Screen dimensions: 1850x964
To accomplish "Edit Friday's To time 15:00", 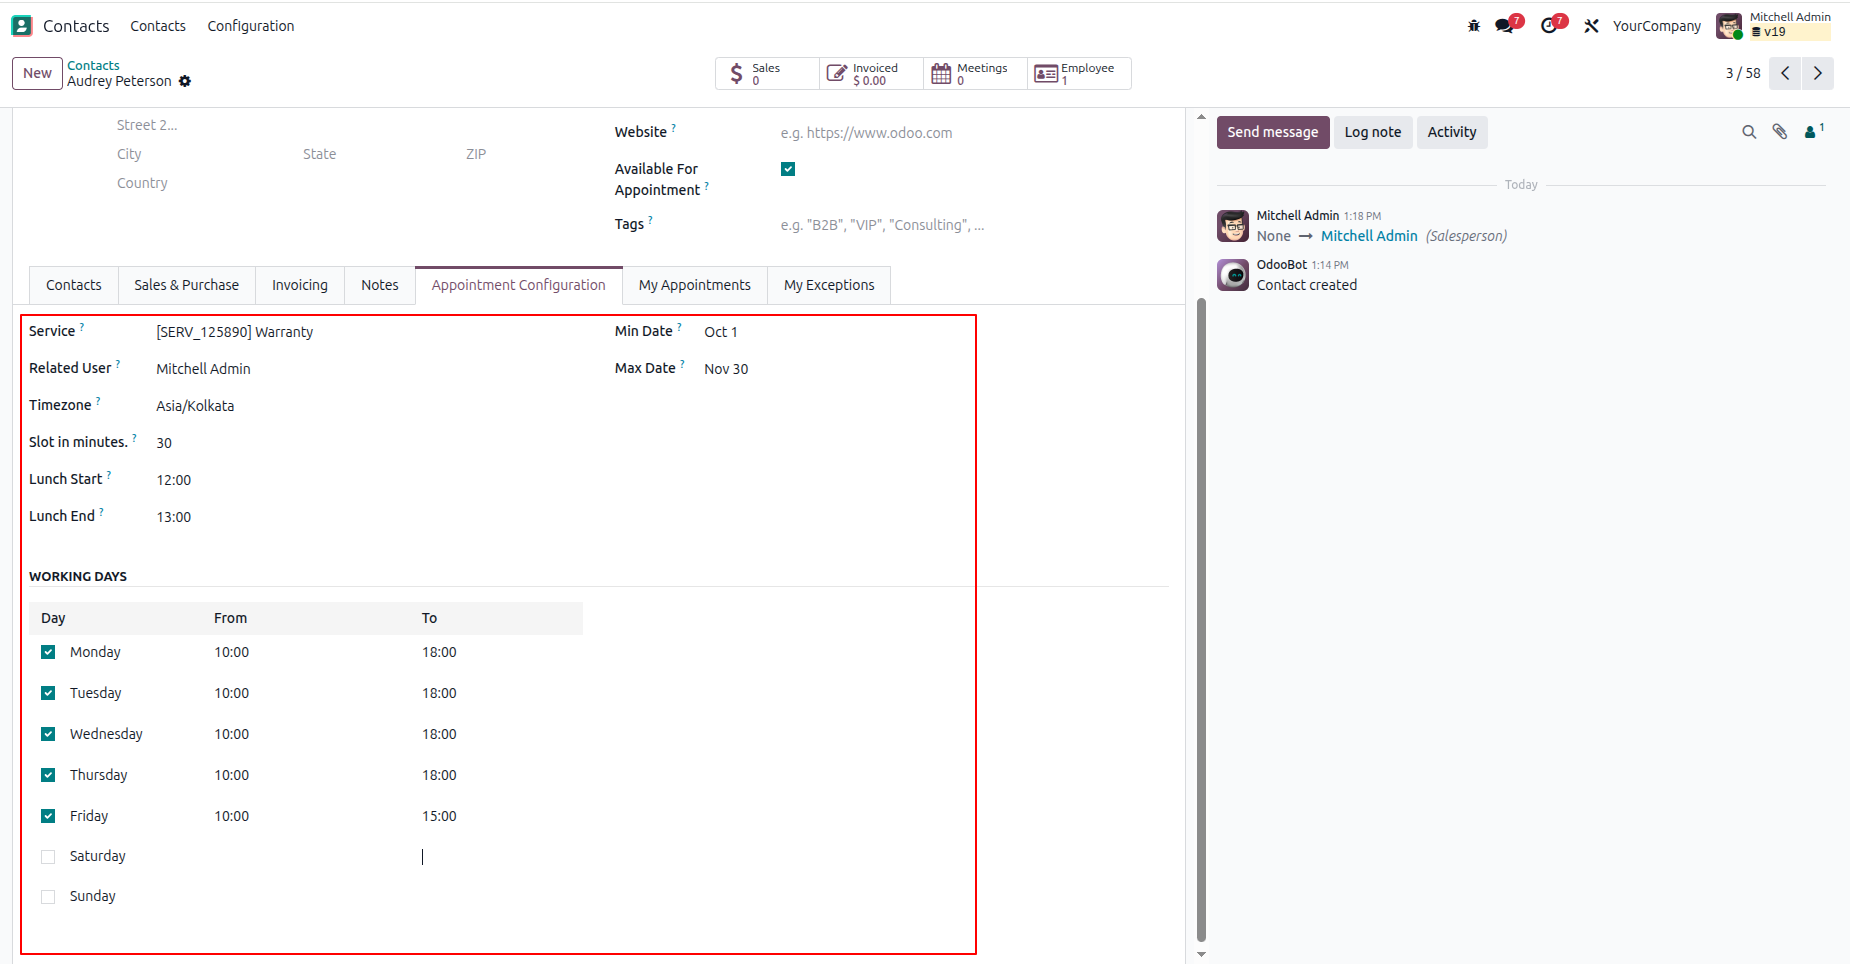I will pyautogui.click(x=439, y=816).
